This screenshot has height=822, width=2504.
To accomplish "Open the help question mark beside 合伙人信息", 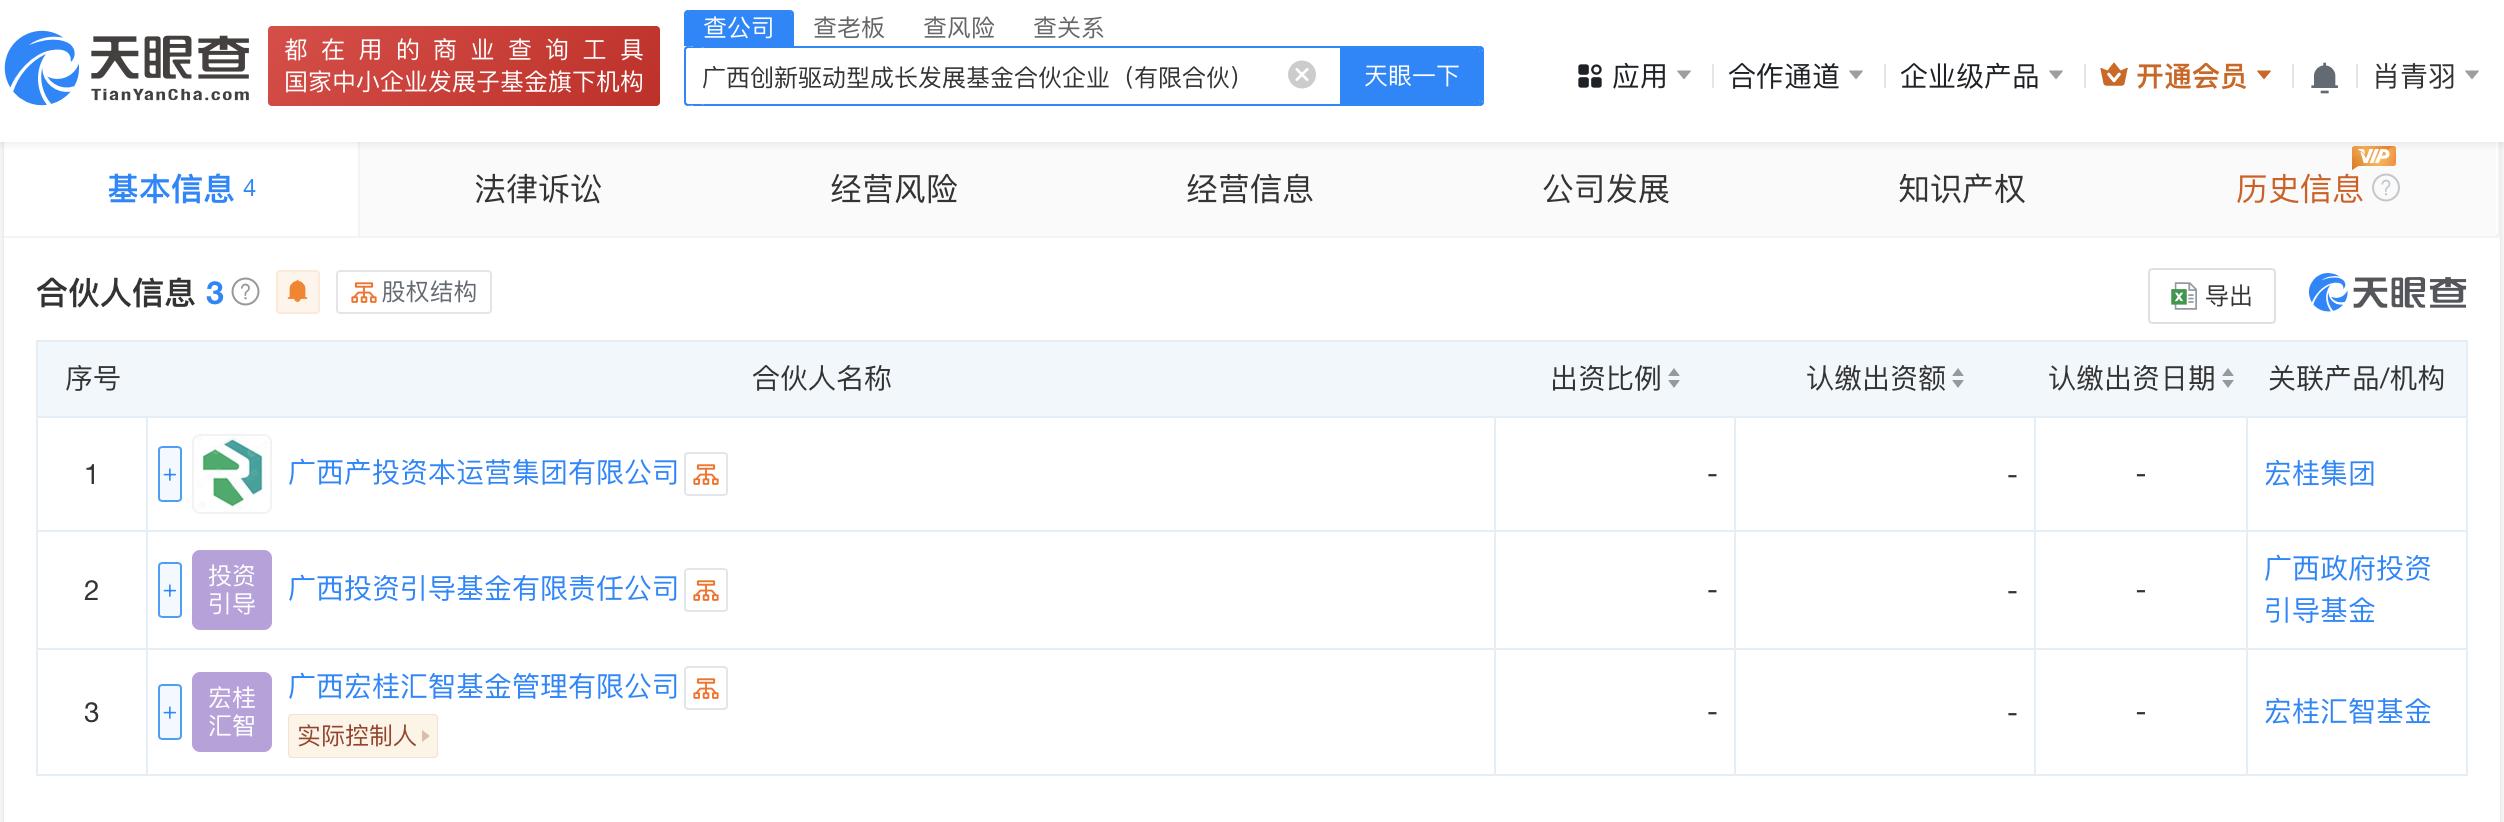I will point(245,292).
